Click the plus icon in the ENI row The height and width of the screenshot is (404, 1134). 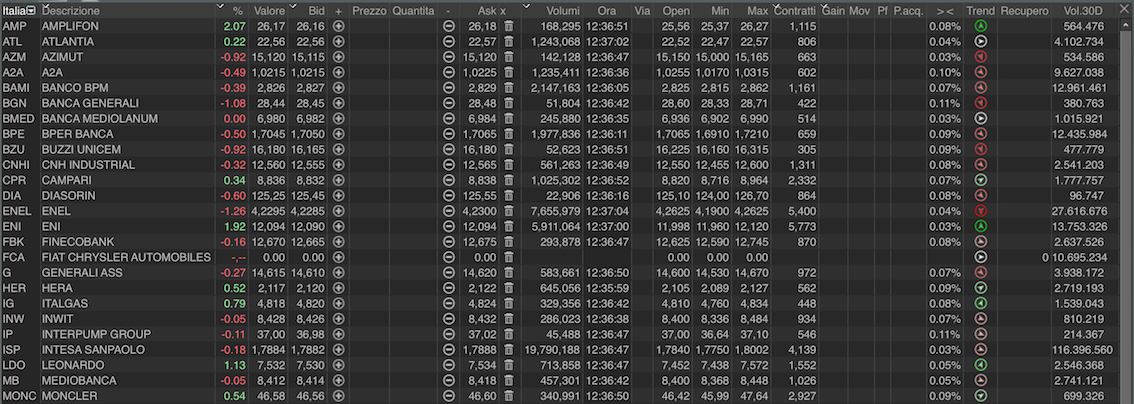click(338, 226)
